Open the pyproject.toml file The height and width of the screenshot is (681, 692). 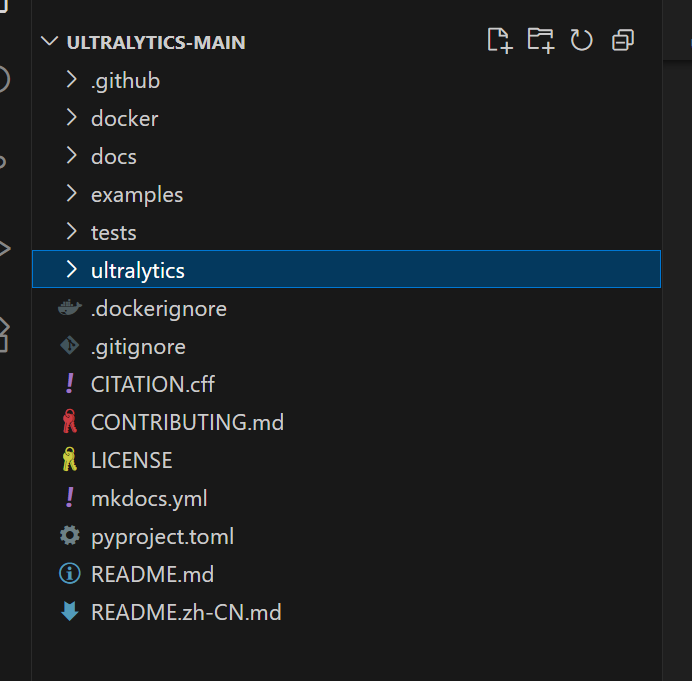pos(162,537)
